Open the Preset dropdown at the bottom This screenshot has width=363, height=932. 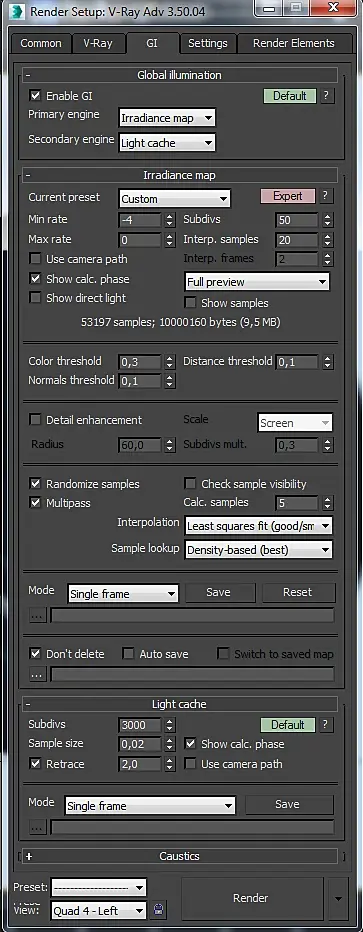click(99, 888)
